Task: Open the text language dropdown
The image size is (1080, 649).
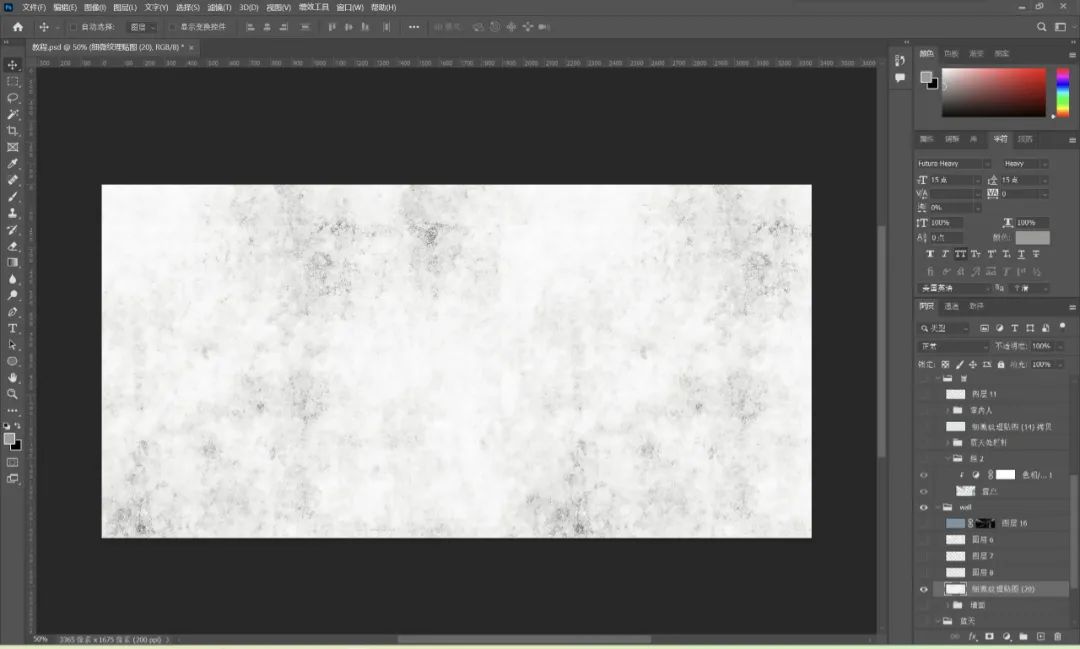Action: pyautogui.click(x=953, y=288)
